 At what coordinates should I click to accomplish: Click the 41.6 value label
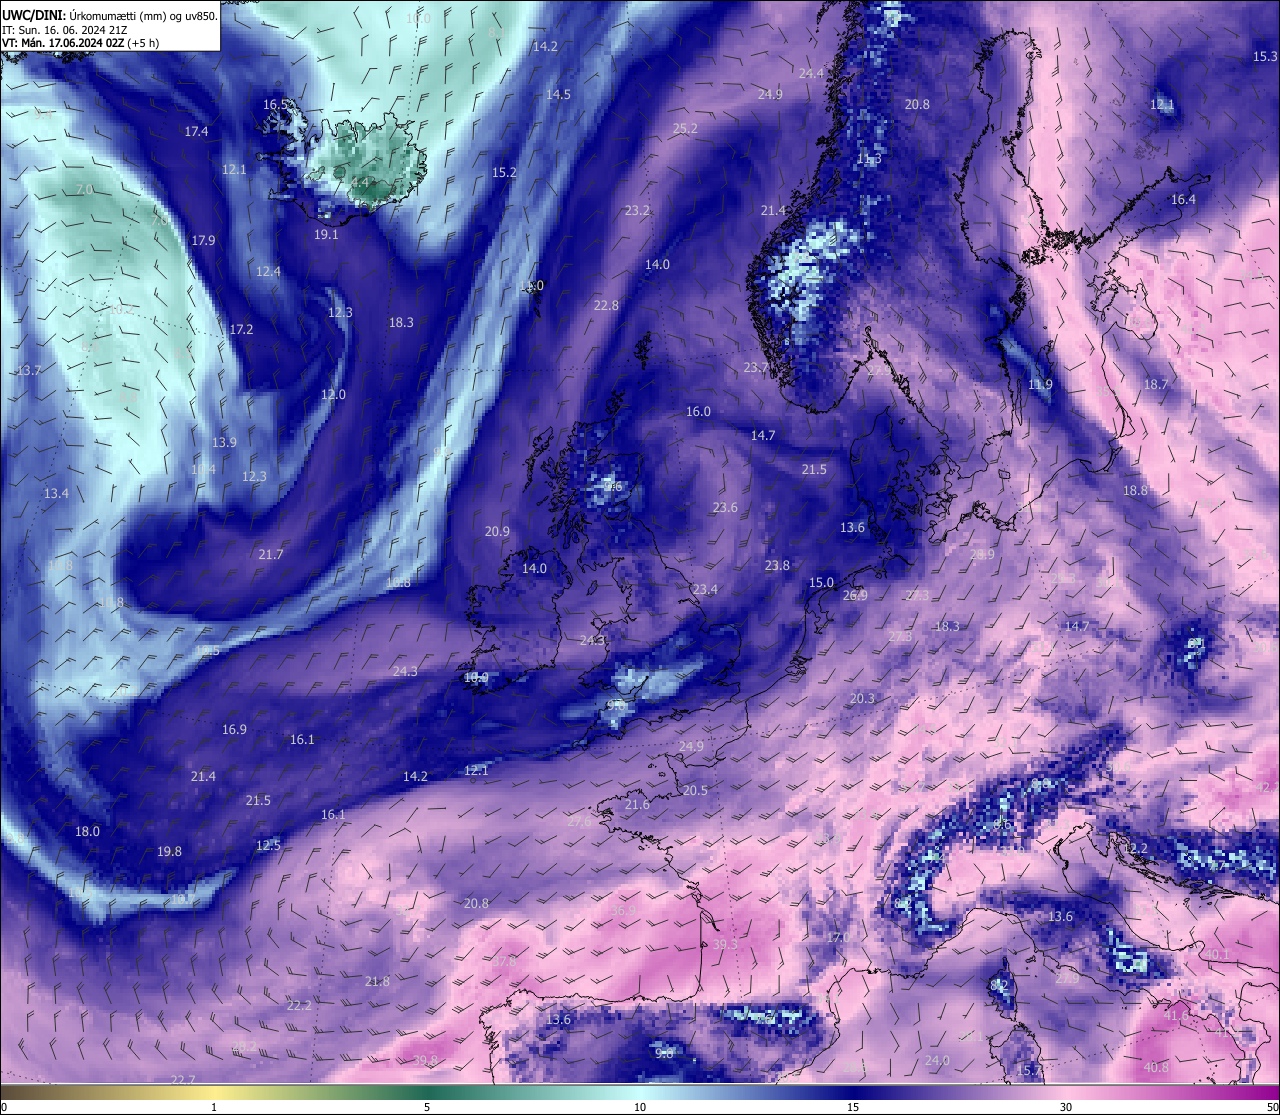[1177, 1015]
